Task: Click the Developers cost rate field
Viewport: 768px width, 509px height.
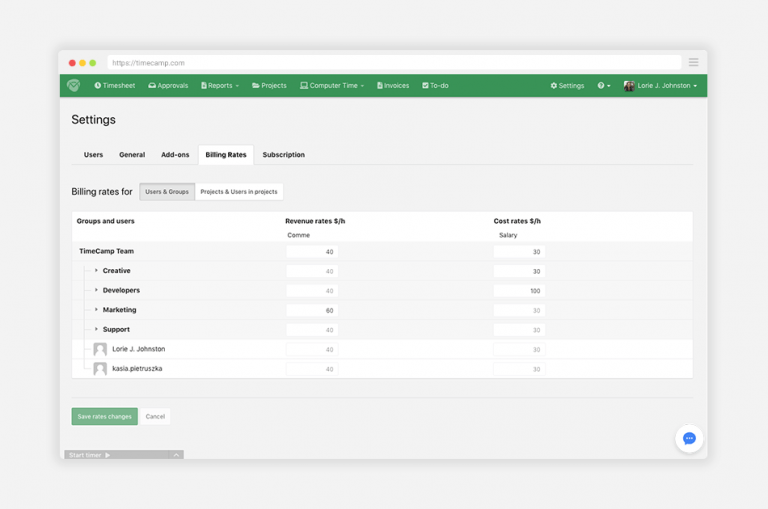Action: pyautogui.click(x=519, y=290)
